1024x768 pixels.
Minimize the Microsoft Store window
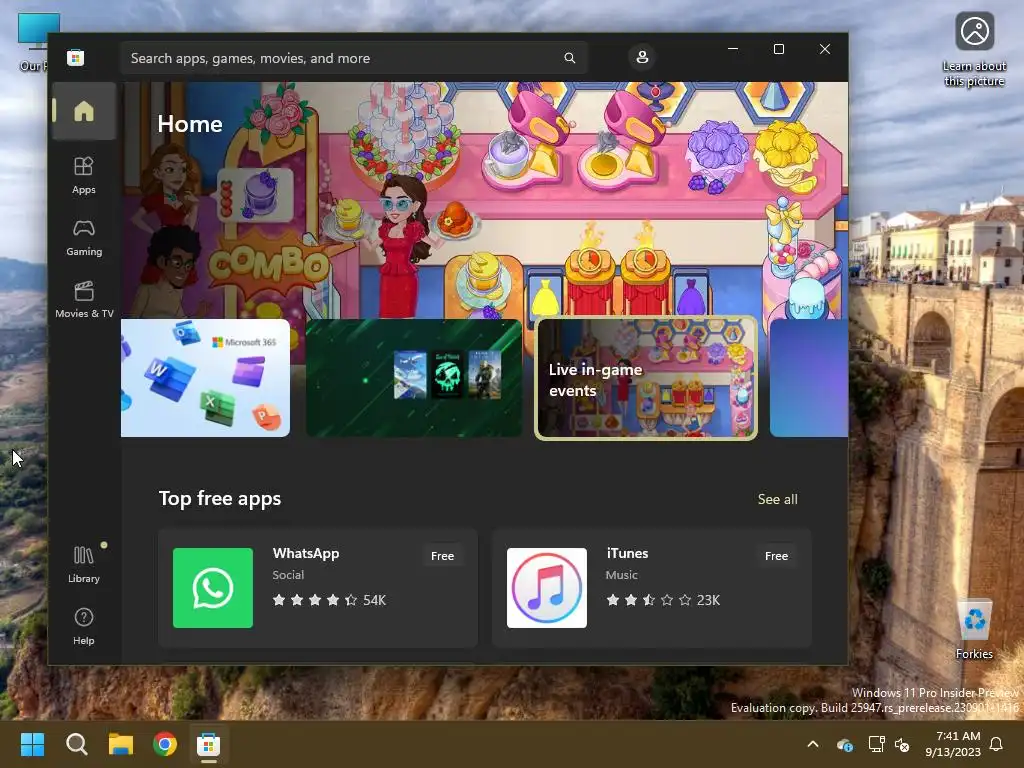(x=733, y=49)
